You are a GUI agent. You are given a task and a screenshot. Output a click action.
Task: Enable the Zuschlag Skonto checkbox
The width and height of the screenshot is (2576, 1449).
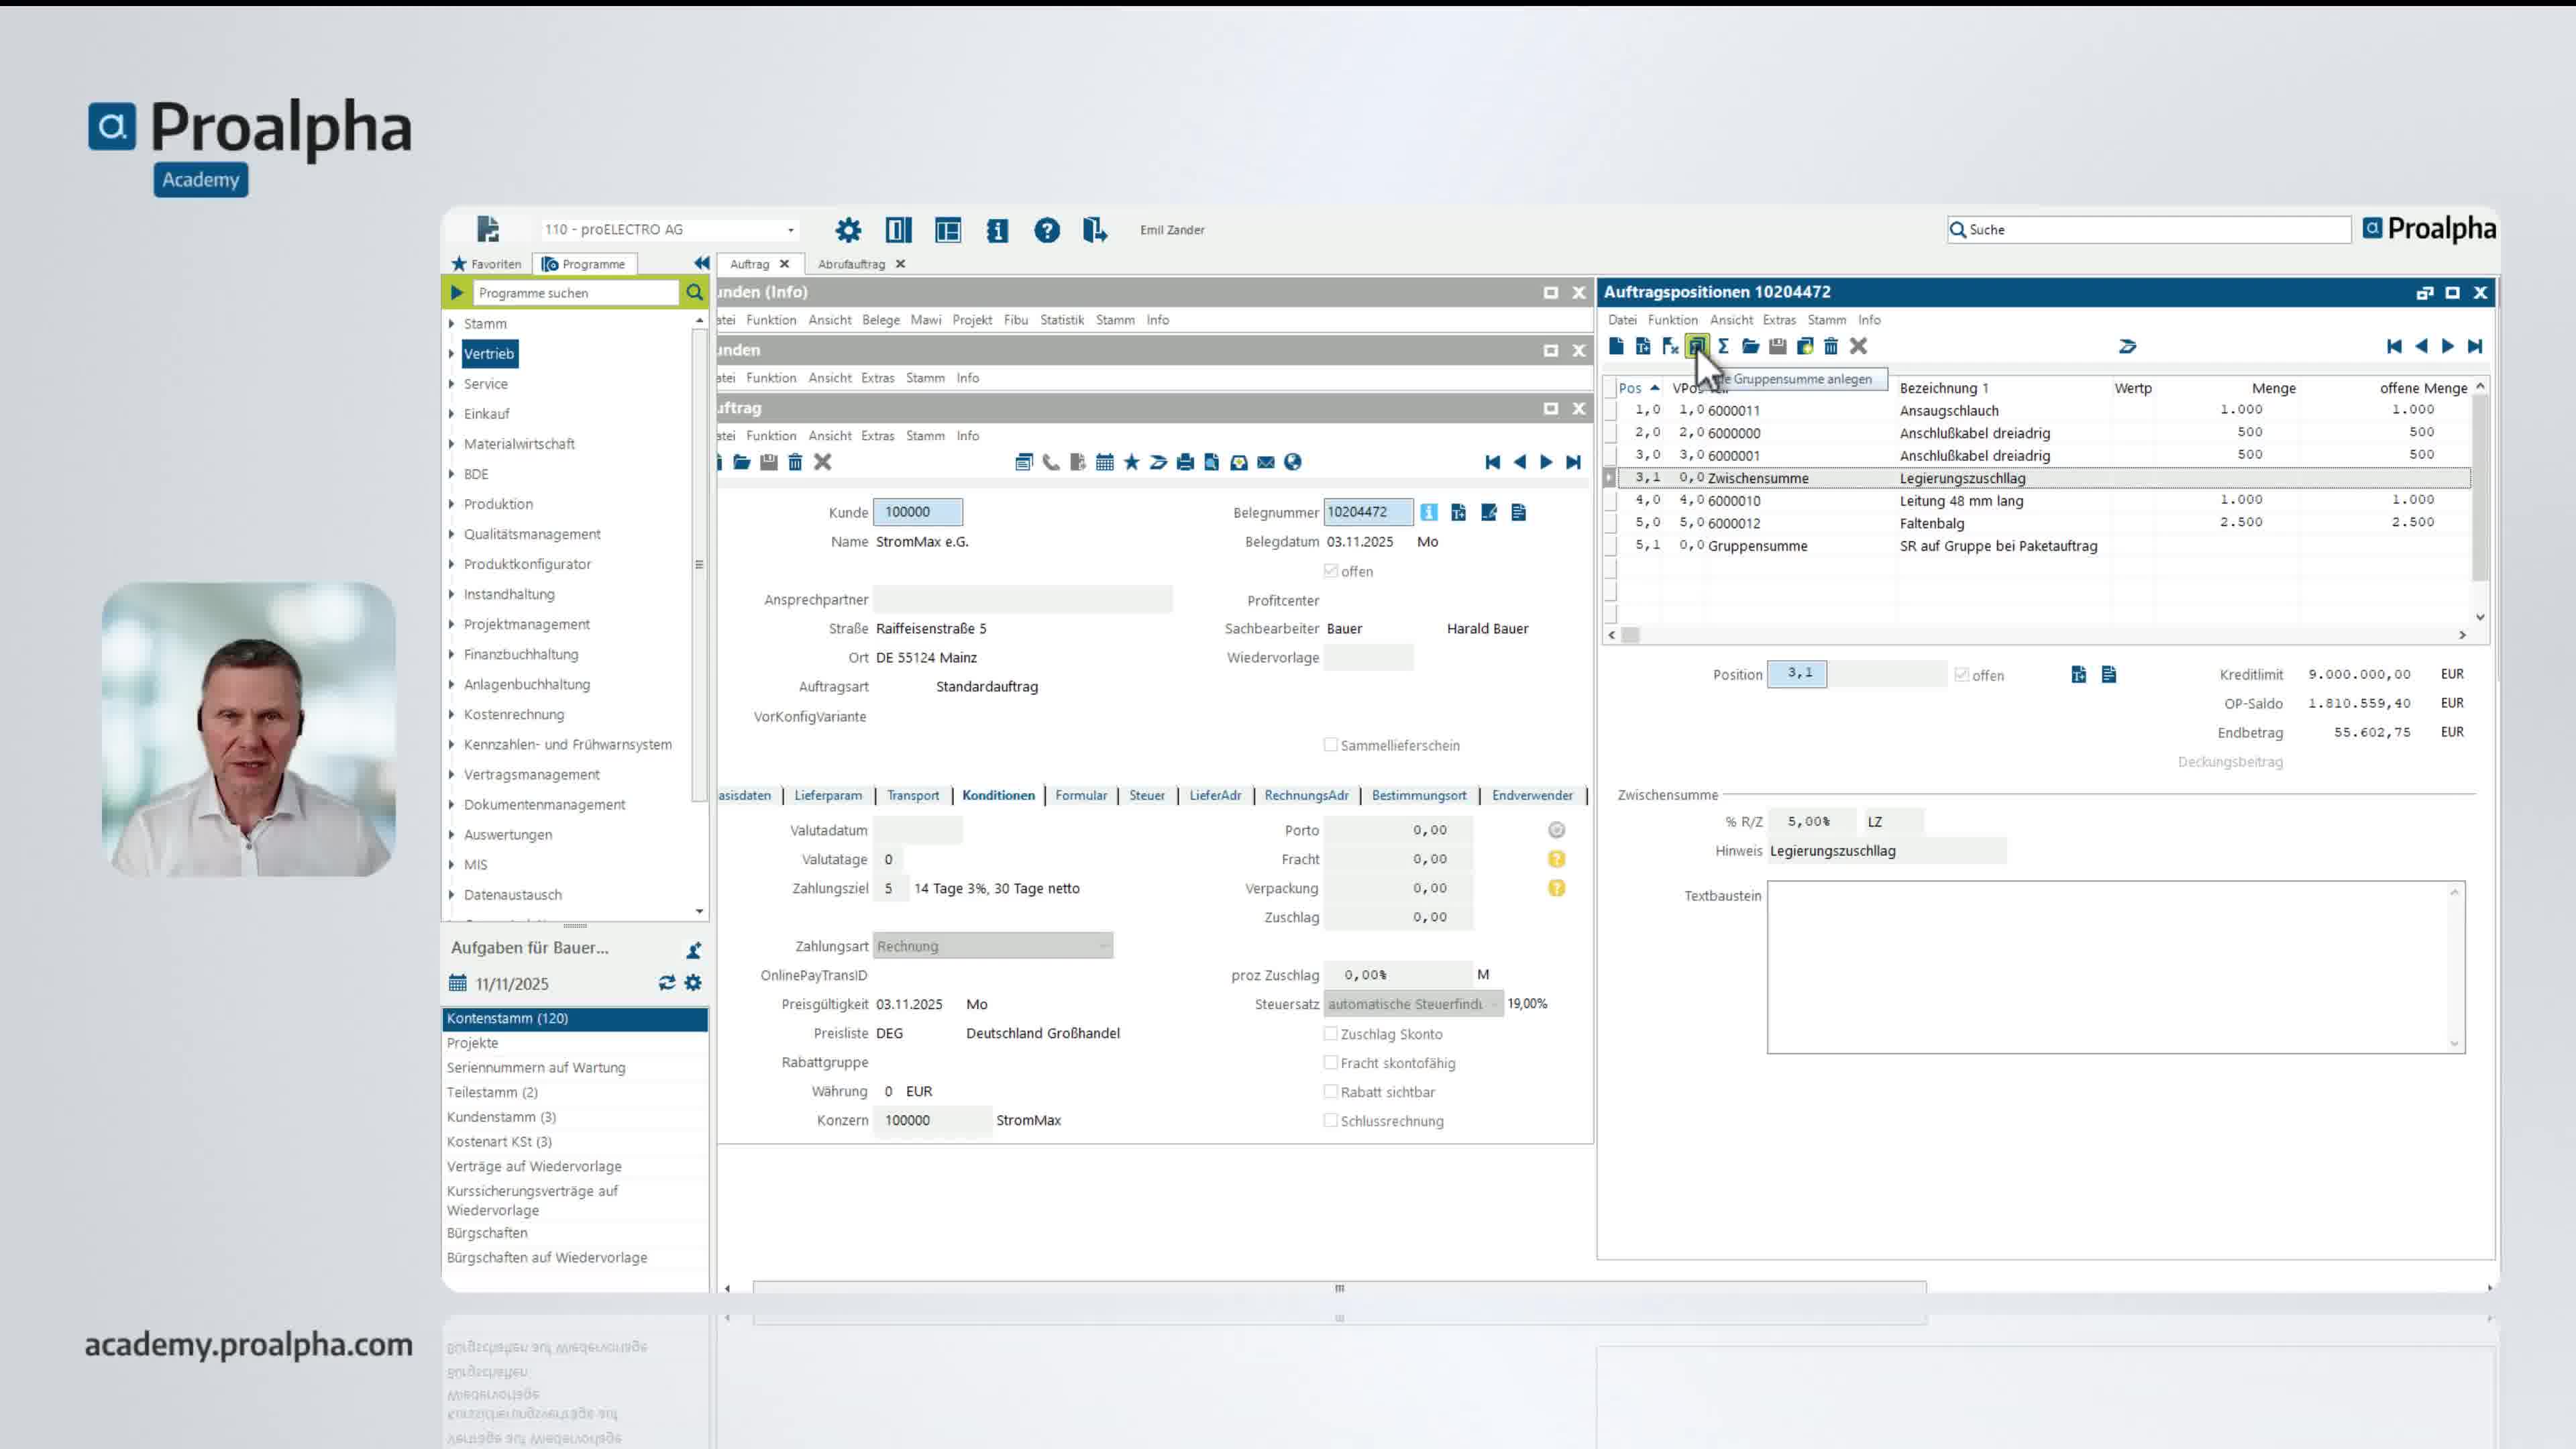tap(1330, 1034)
